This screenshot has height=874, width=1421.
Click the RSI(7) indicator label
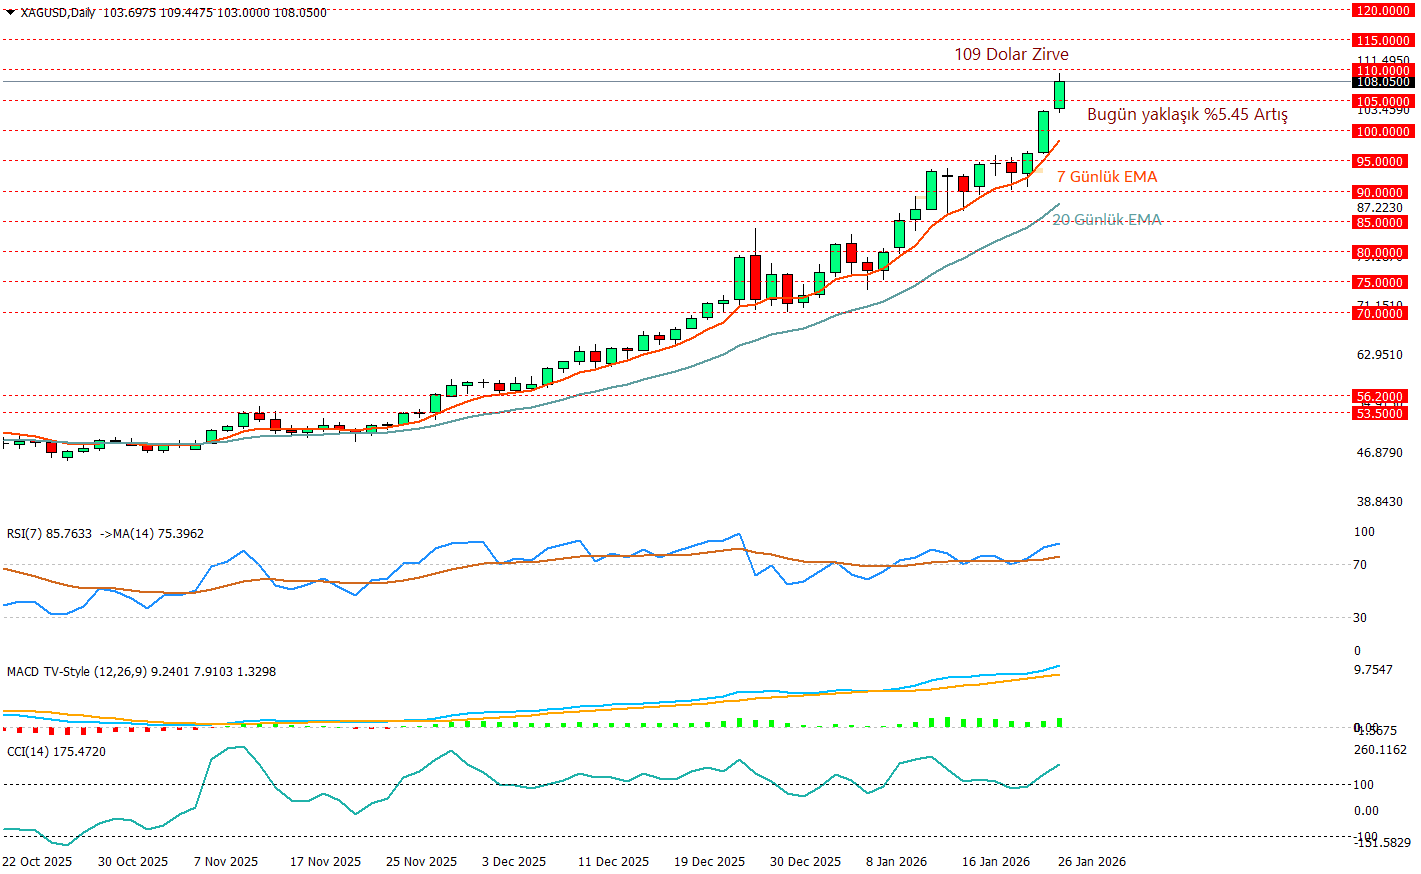click(x=48, y=534)
